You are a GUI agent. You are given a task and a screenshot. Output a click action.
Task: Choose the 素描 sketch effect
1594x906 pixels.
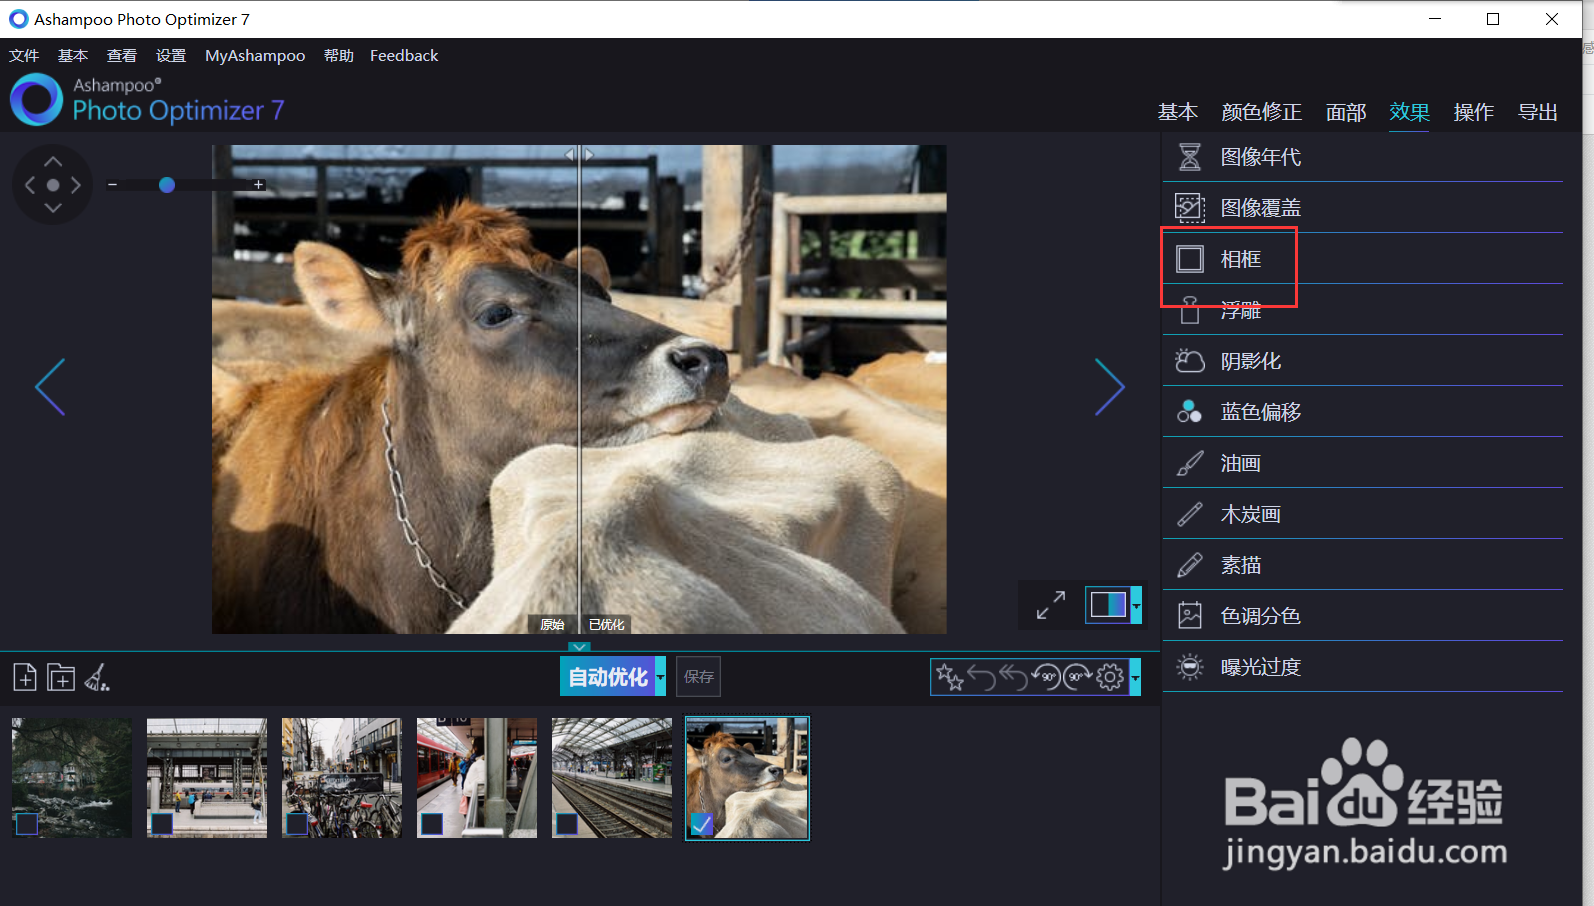point(1362,565)
